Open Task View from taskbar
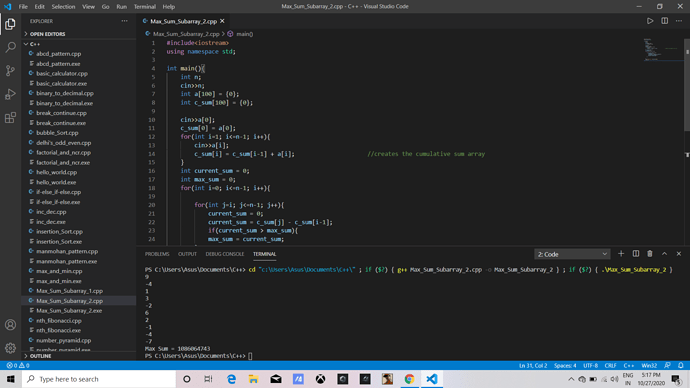 tap(209, 379)
